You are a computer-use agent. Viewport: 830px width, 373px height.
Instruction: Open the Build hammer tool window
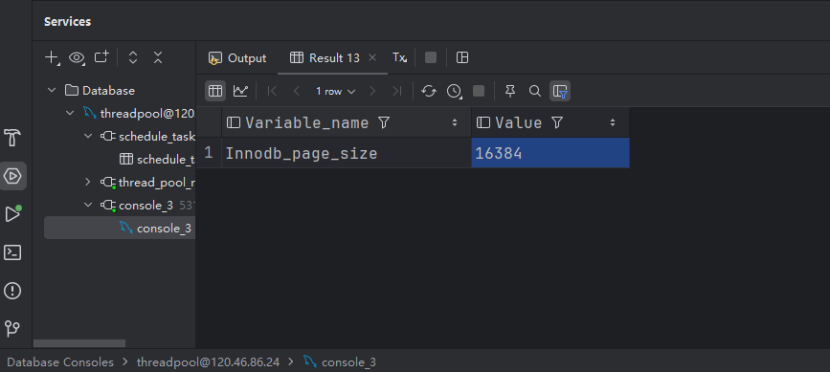click(12, 138)
